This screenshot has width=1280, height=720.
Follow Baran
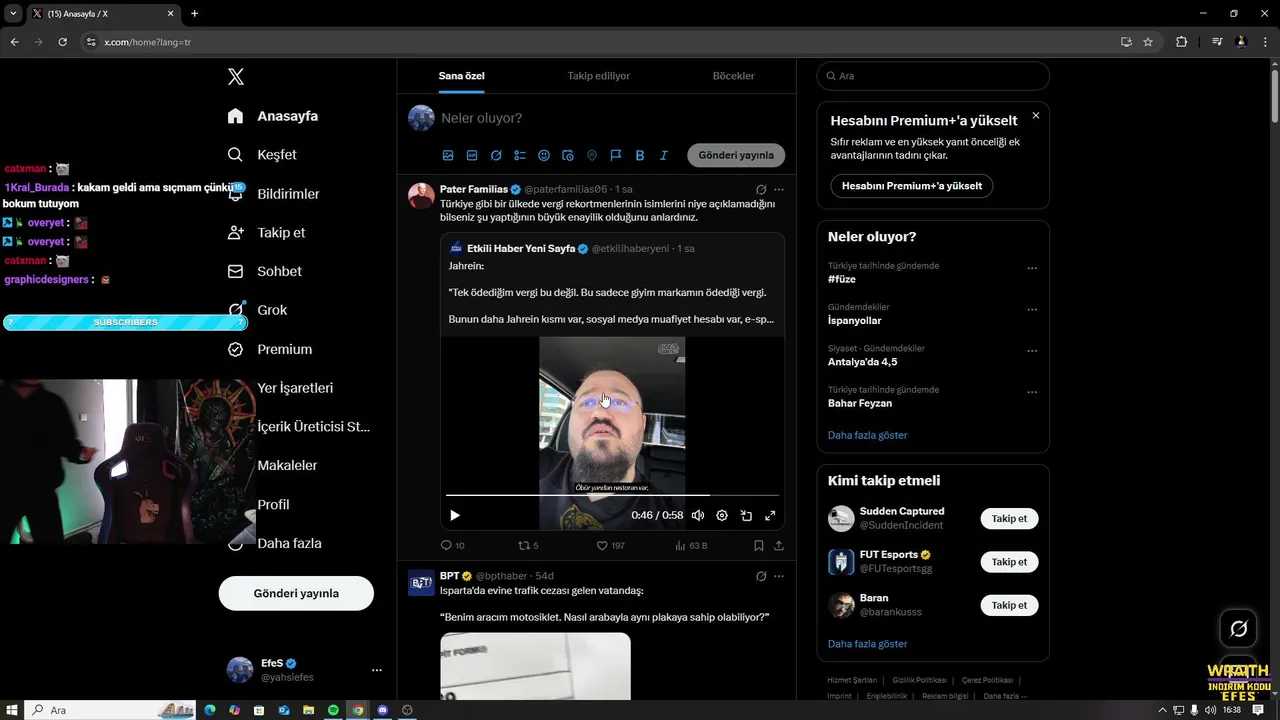(1009, 605)
